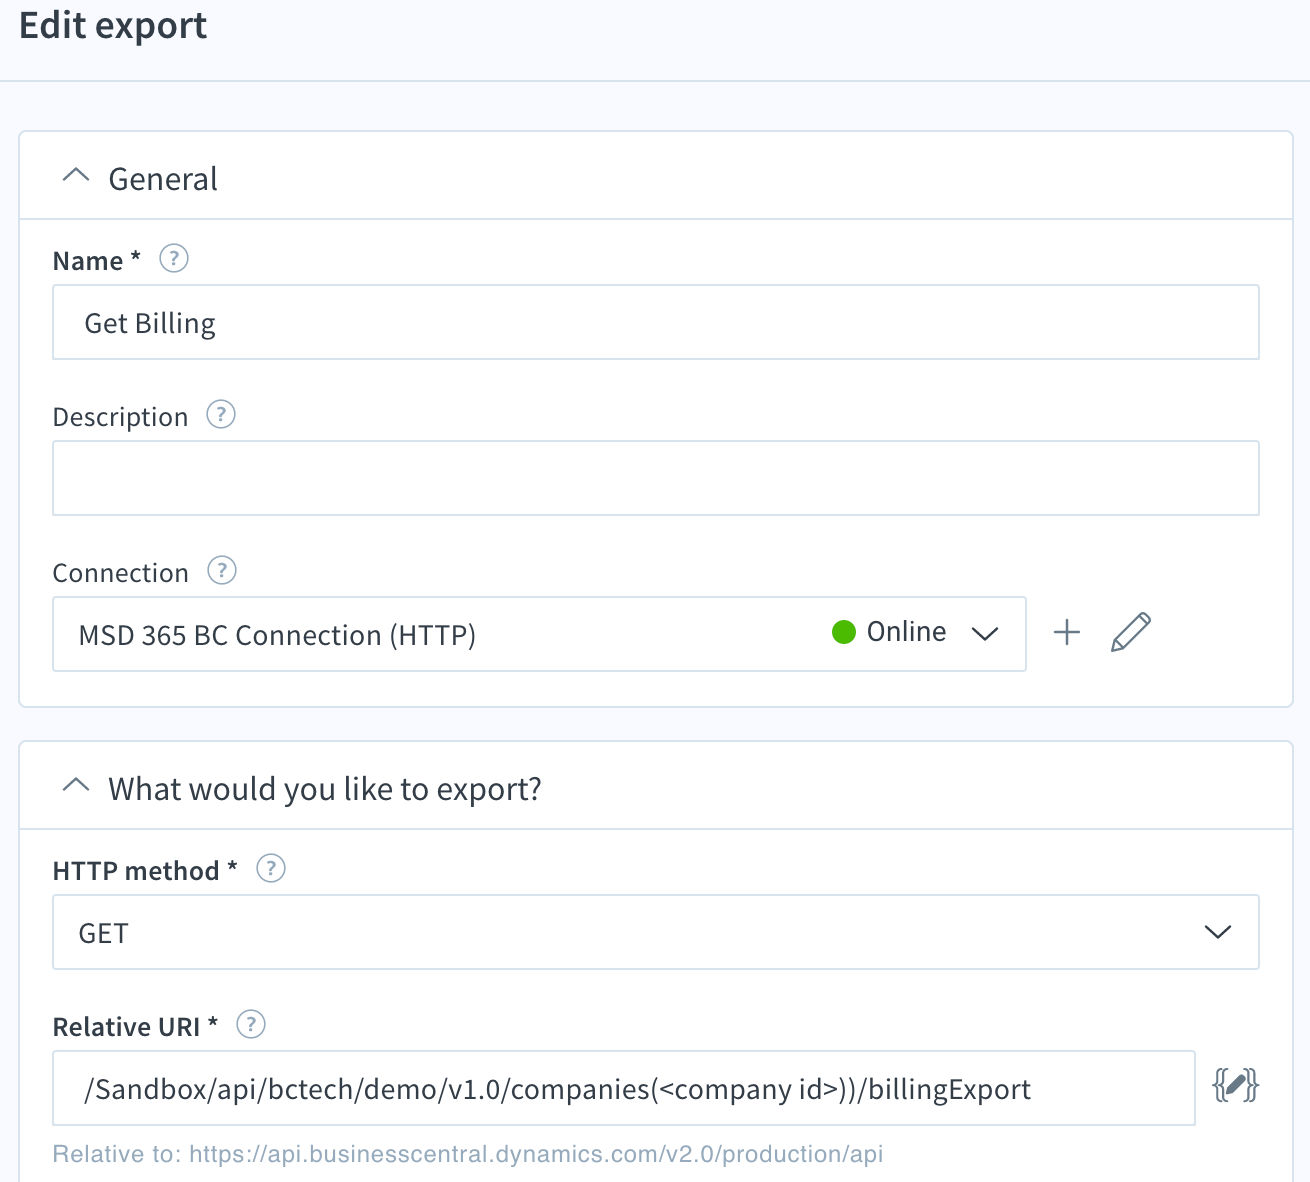Select the Description field label

tap(120, 417)
